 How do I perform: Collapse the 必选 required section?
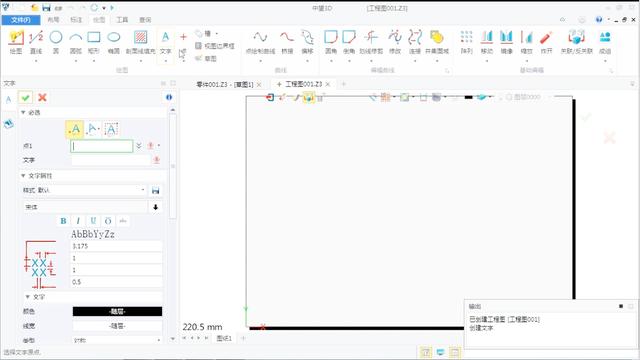pyautogui.click(x=23, y=112)
